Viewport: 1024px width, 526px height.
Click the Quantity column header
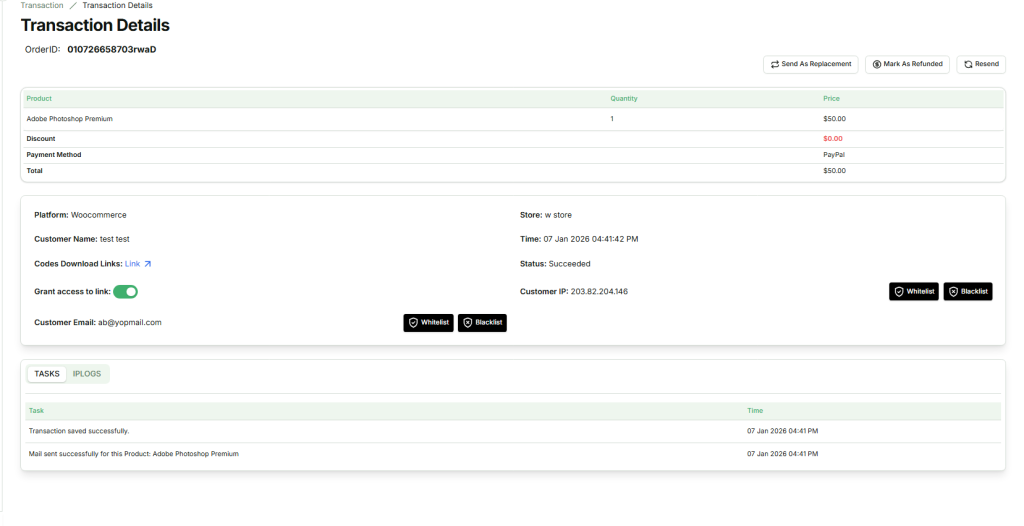point(624,99)
